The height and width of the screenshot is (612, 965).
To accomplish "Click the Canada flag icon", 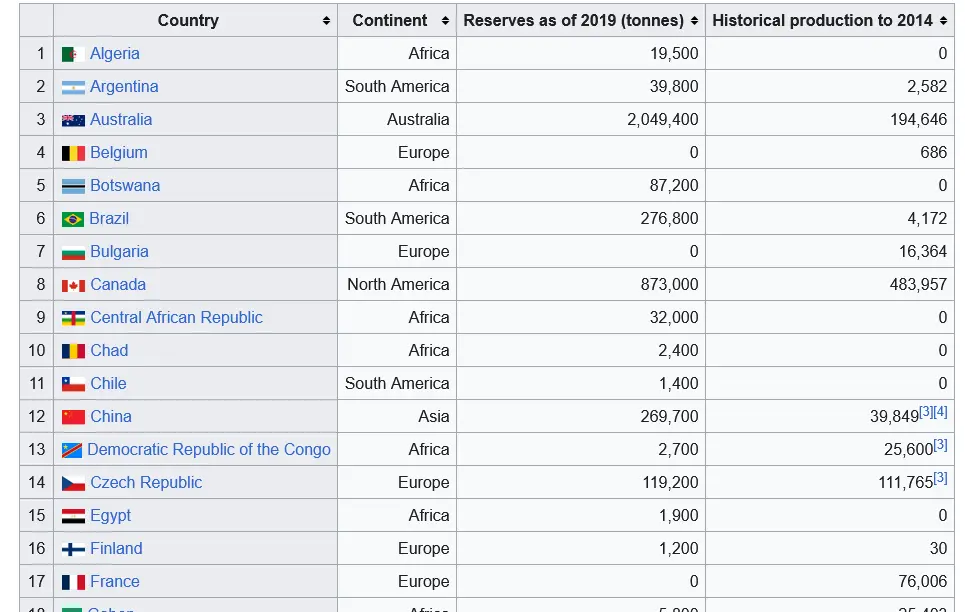I will tap(73, 285).
